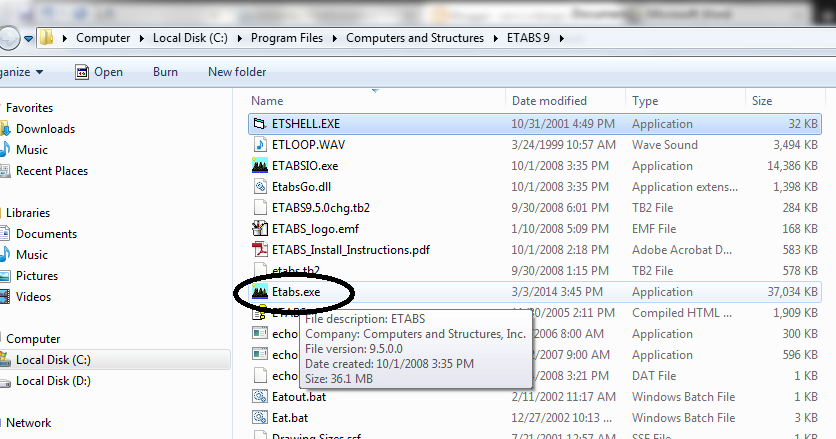
Task: Click the Videos library icon
Action: (x=5, y=297)
